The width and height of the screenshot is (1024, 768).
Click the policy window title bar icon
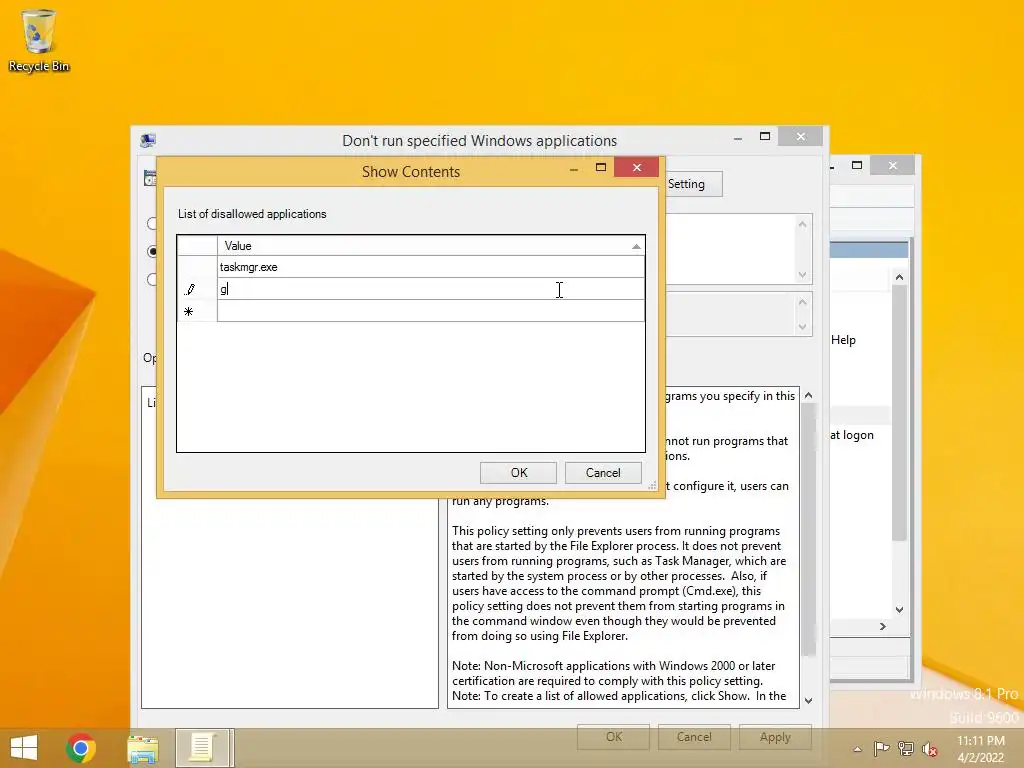[148, 140]
